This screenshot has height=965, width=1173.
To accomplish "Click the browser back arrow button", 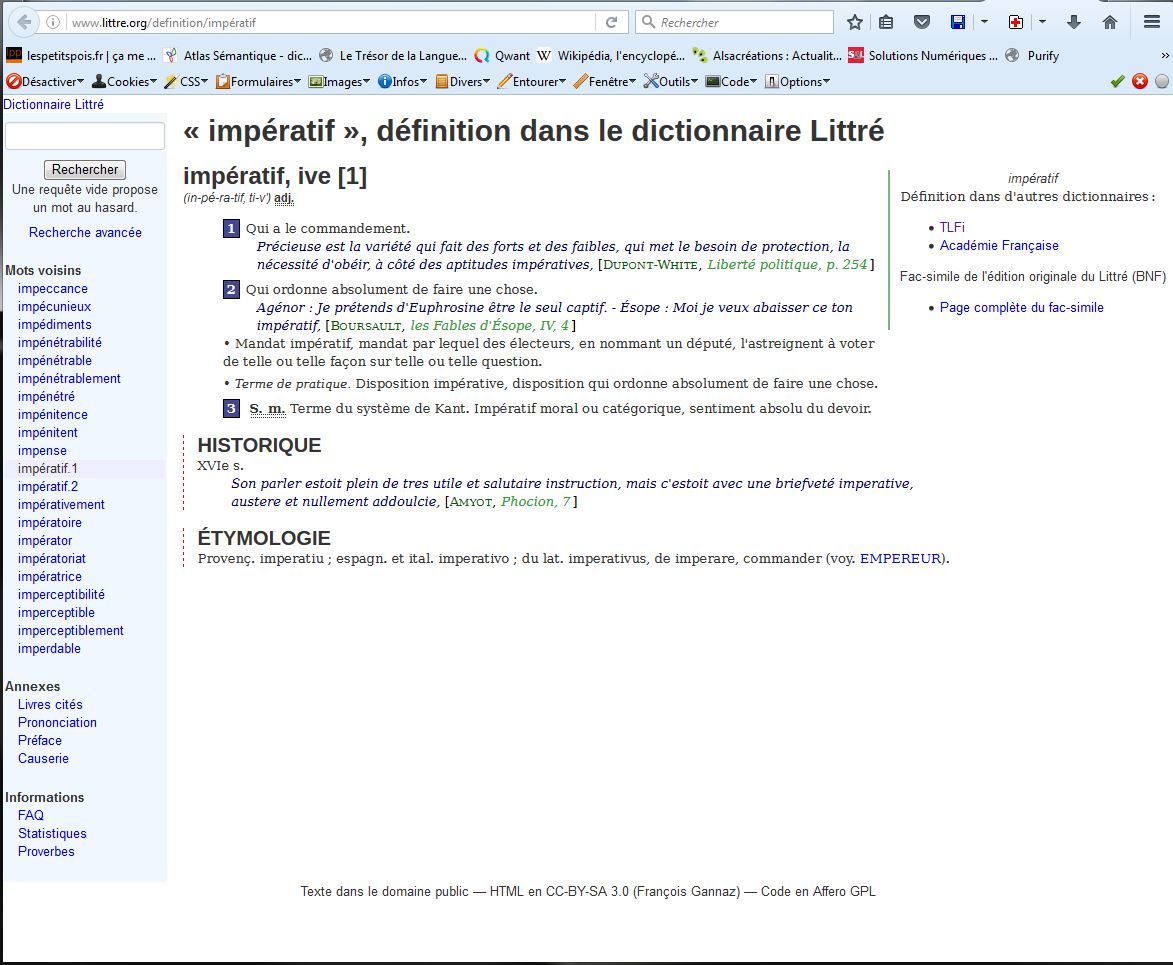I will tap(23, 22).
